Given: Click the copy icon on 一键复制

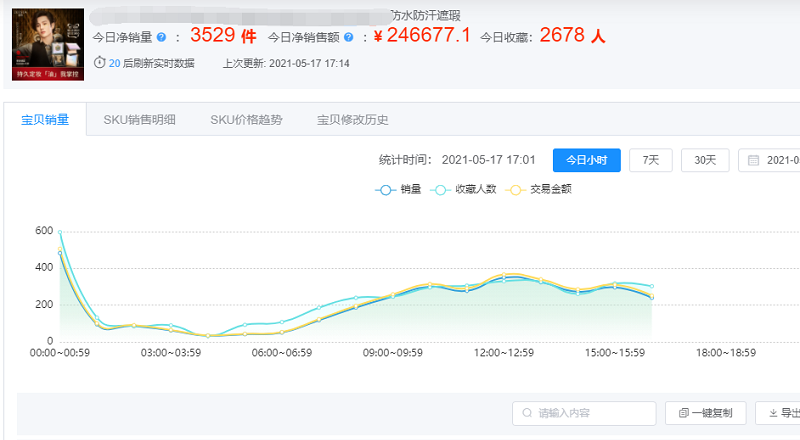Looking at the screenshot, I should click(684, 413).
